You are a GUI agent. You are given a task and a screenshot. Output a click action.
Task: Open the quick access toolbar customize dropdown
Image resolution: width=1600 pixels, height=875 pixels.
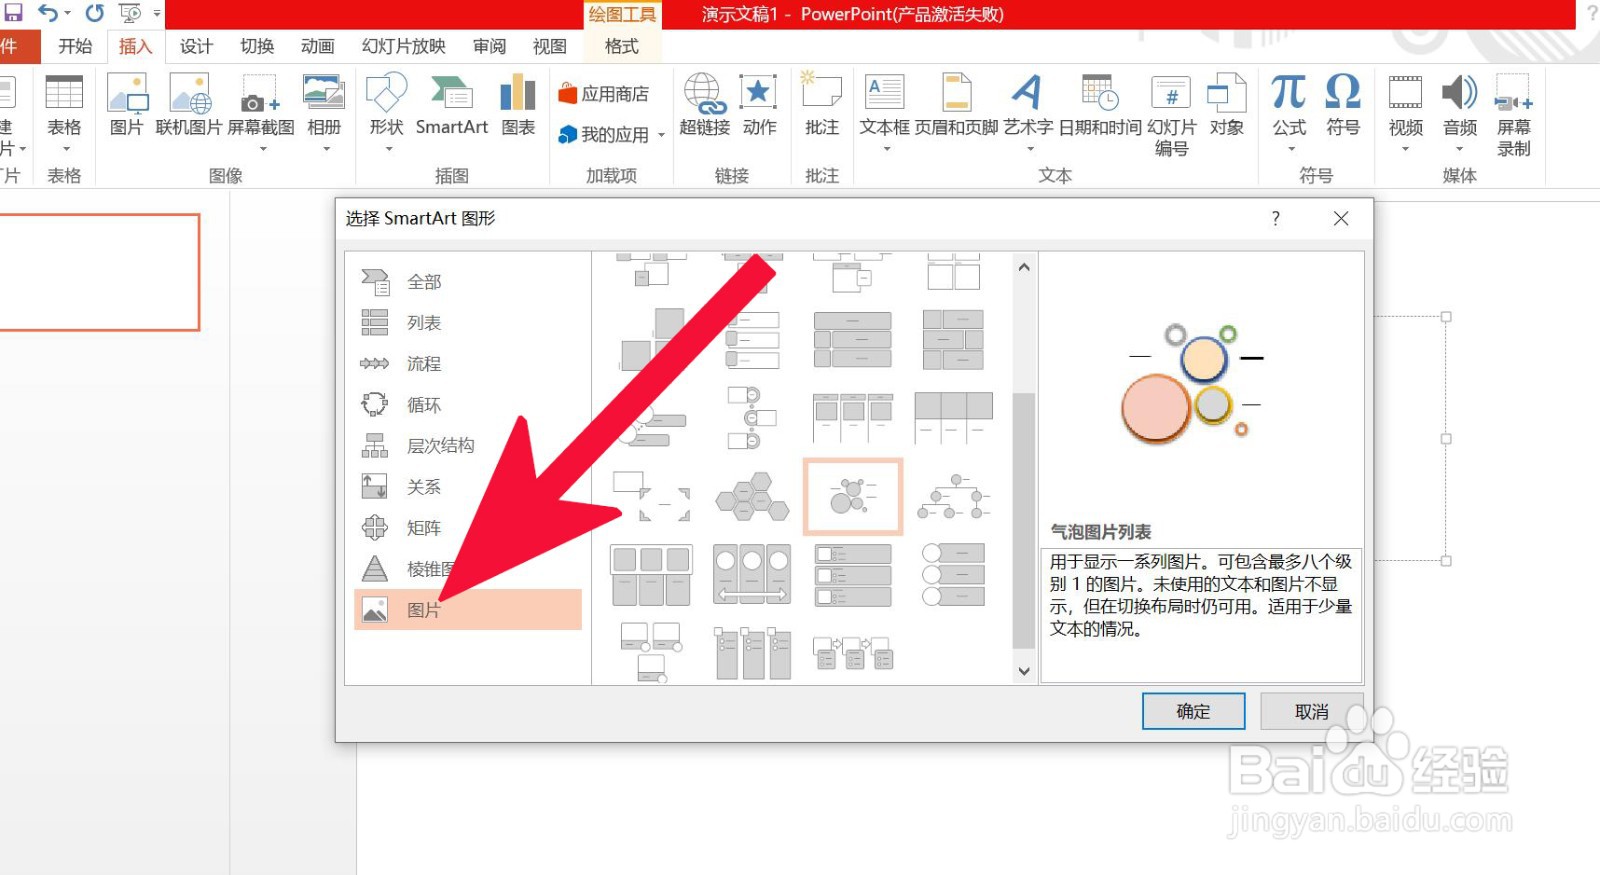157,13
